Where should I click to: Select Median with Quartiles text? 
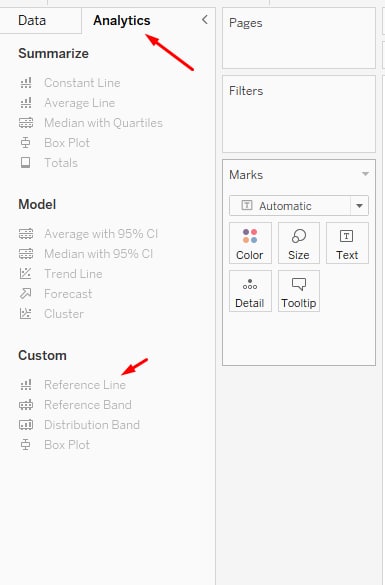[x=103, y=123]
